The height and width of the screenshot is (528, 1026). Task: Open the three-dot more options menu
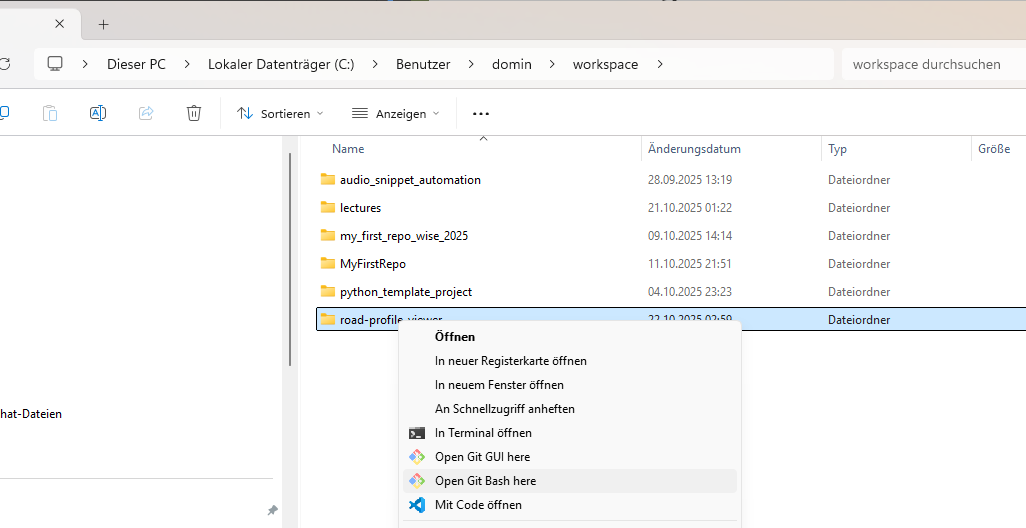pyautogui.click(x=481, y=114)
